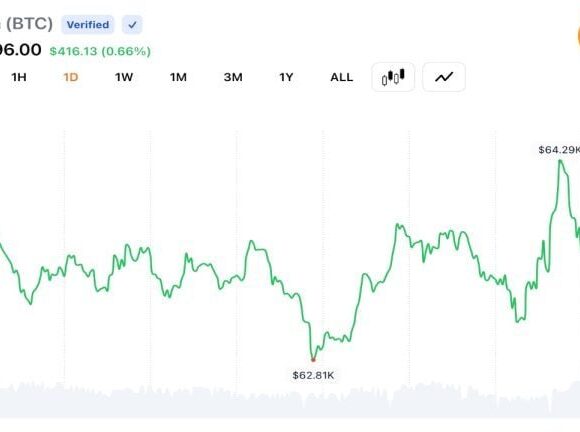
Task: Show the ALL time range
Action: [x=342, y=77]
